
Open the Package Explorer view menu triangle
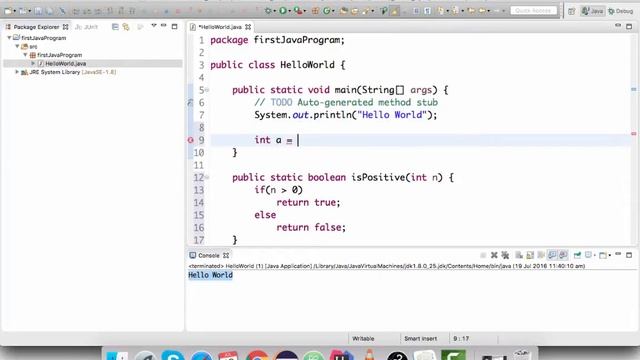(153, 26)
